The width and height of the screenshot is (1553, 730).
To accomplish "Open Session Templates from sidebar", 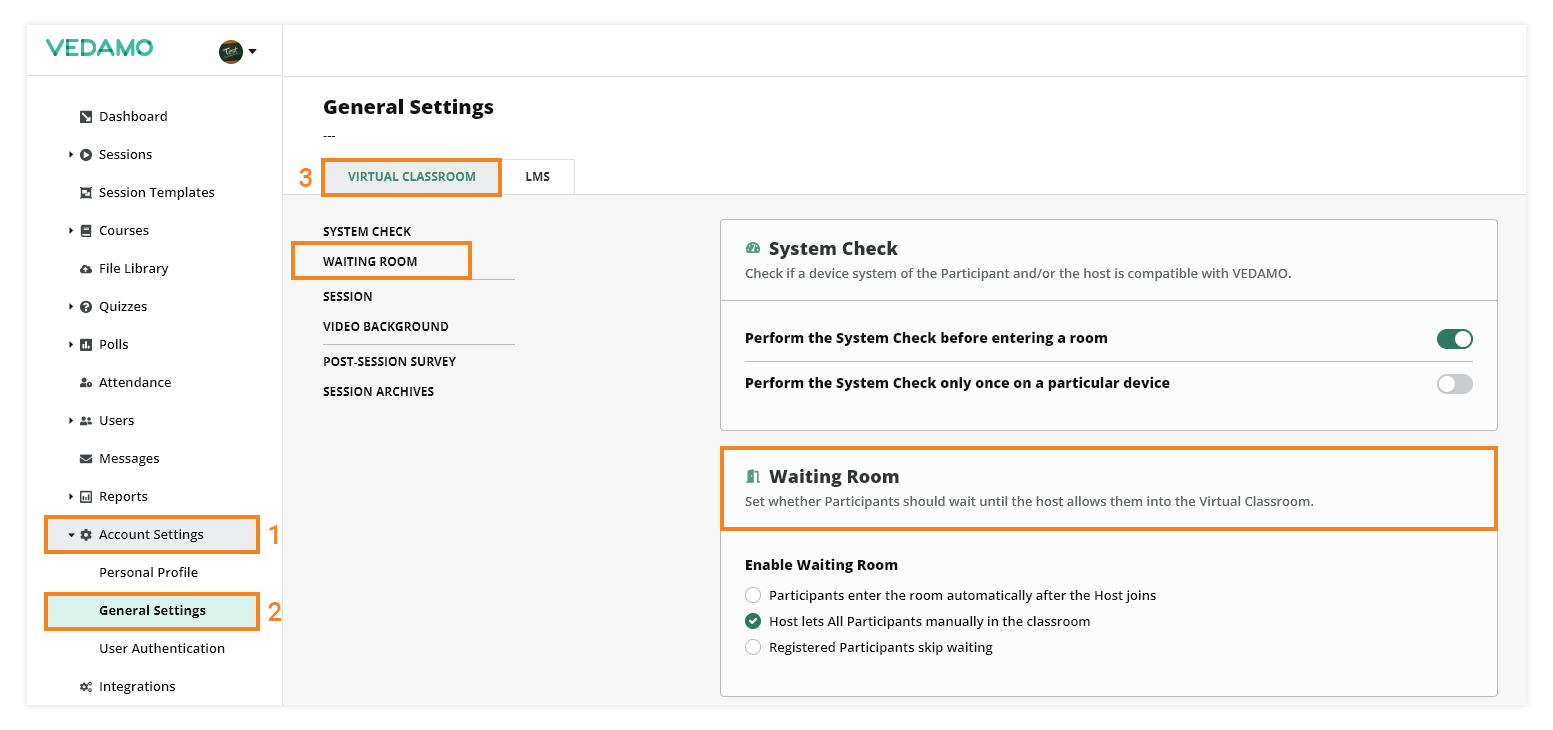I will click(157, 193).
